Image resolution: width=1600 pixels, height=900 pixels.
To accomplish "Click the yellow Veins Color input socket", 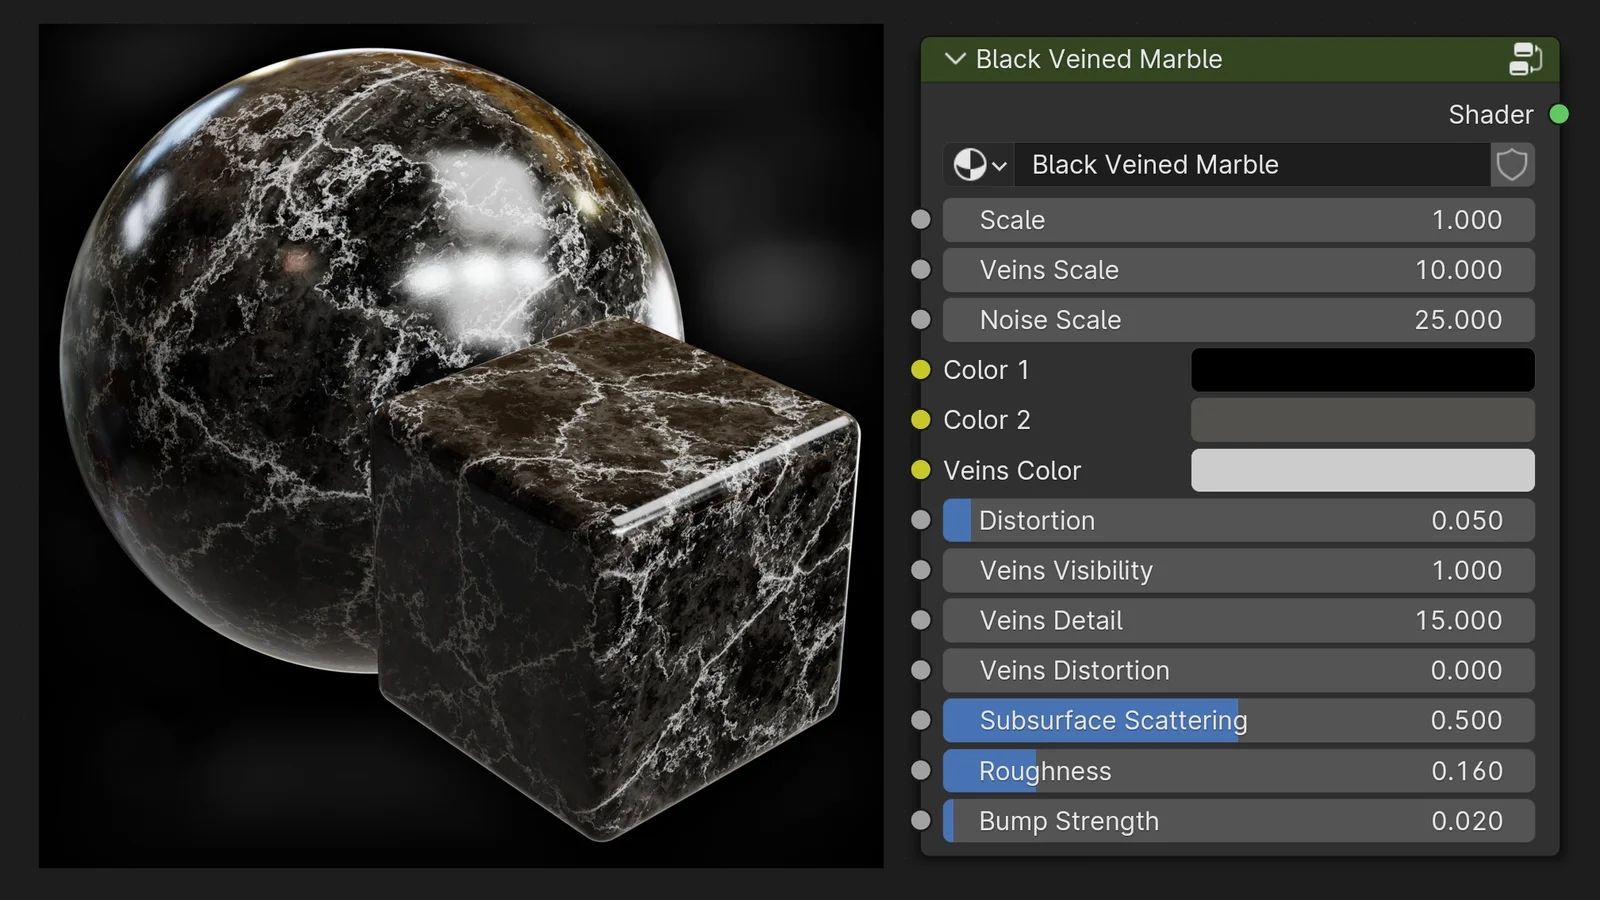I will 920,470.
